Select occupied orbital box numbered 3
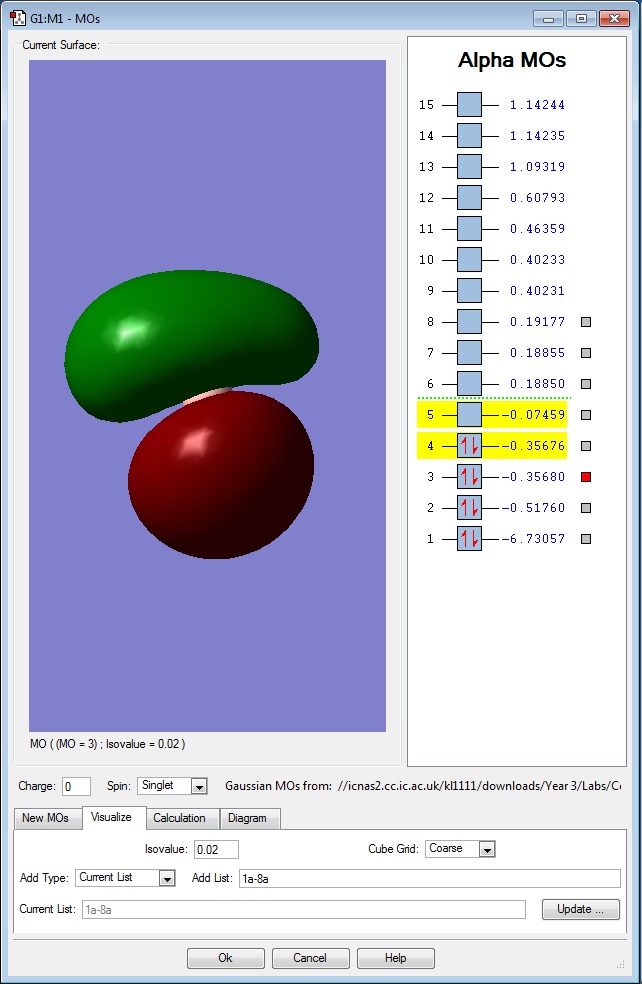Viewport: 642px width, 984px height. pos(469,477)
